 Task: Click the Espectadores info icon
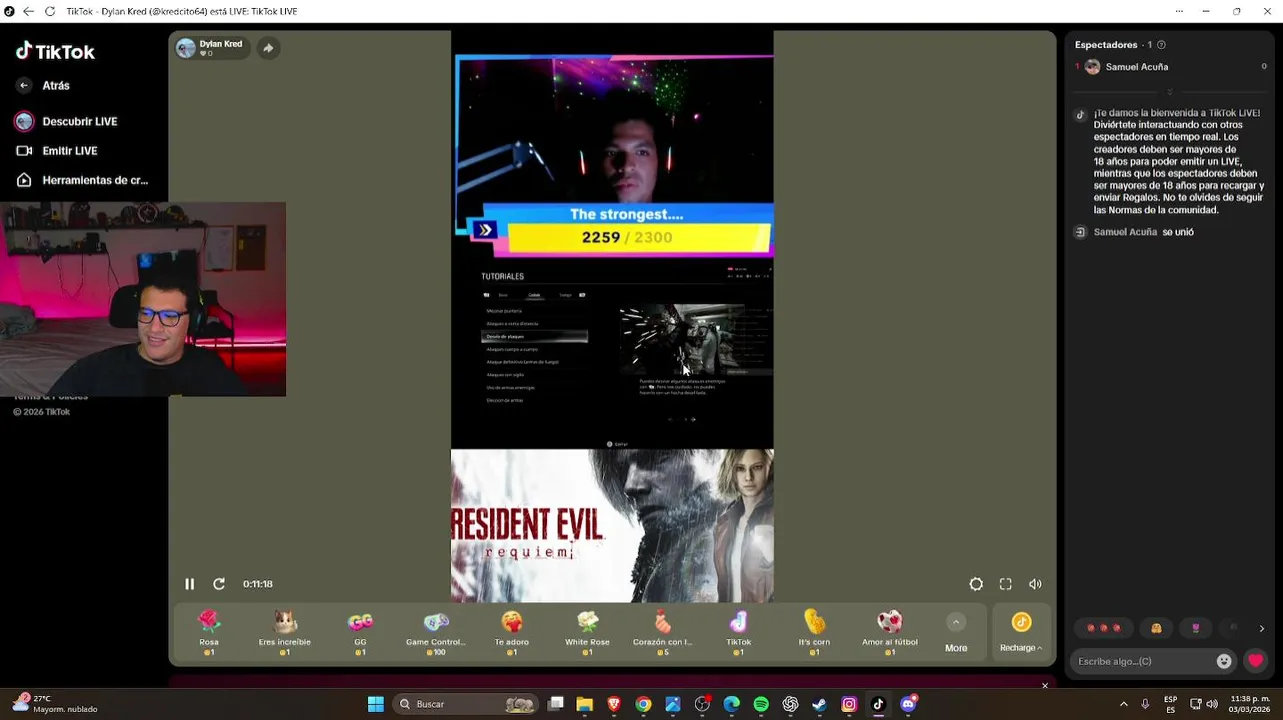click(1161, 45)
